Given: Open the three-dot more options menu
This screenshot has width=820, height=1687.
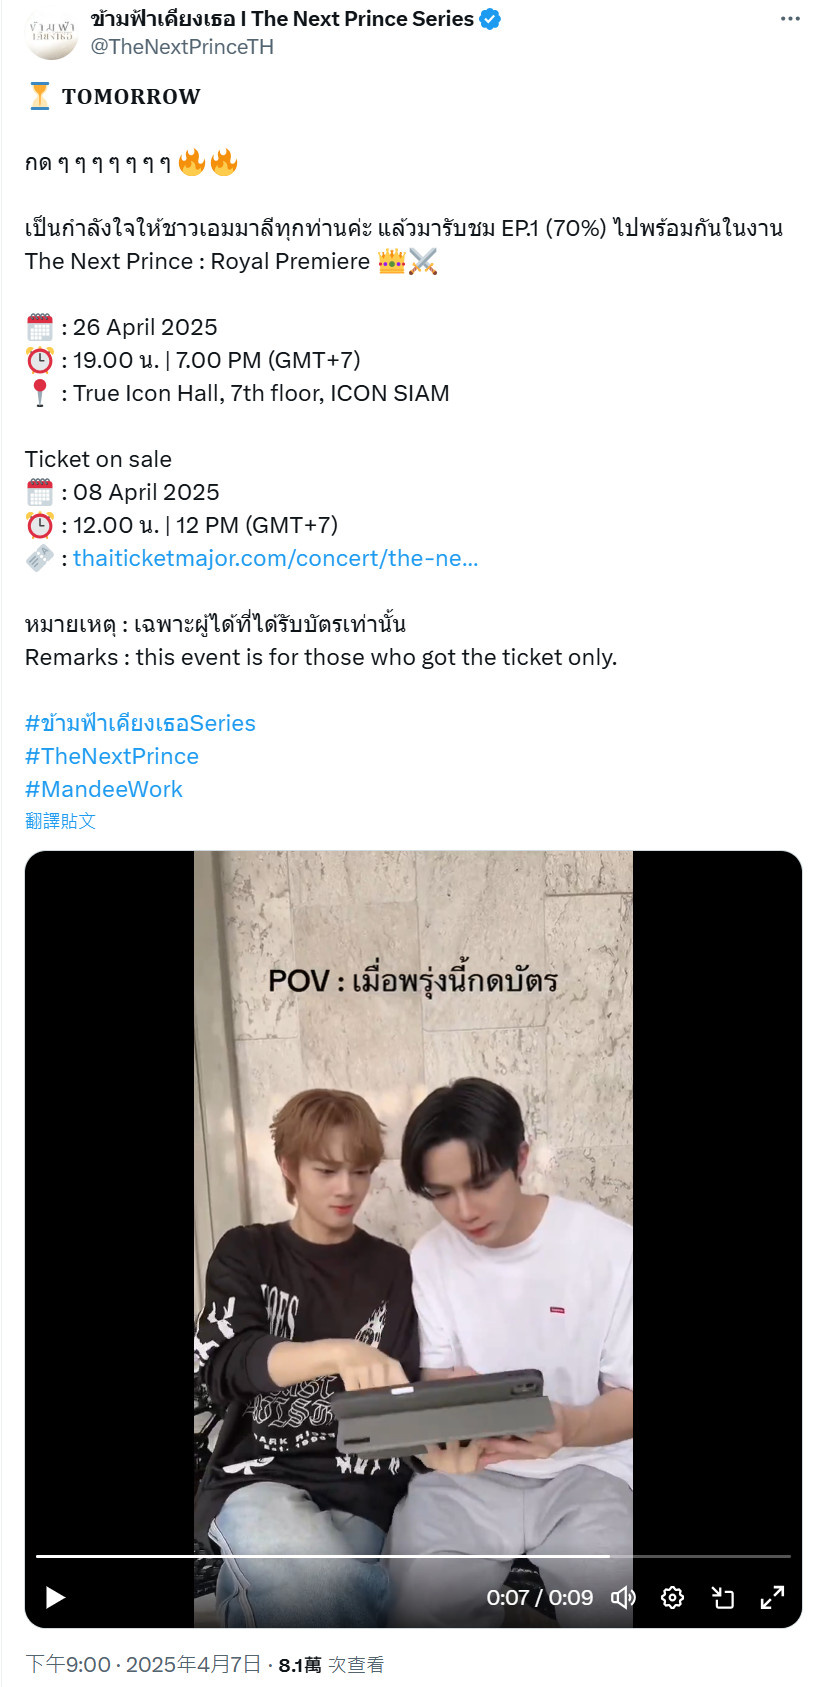Looking at the screenshot, I should coord(790,19).
